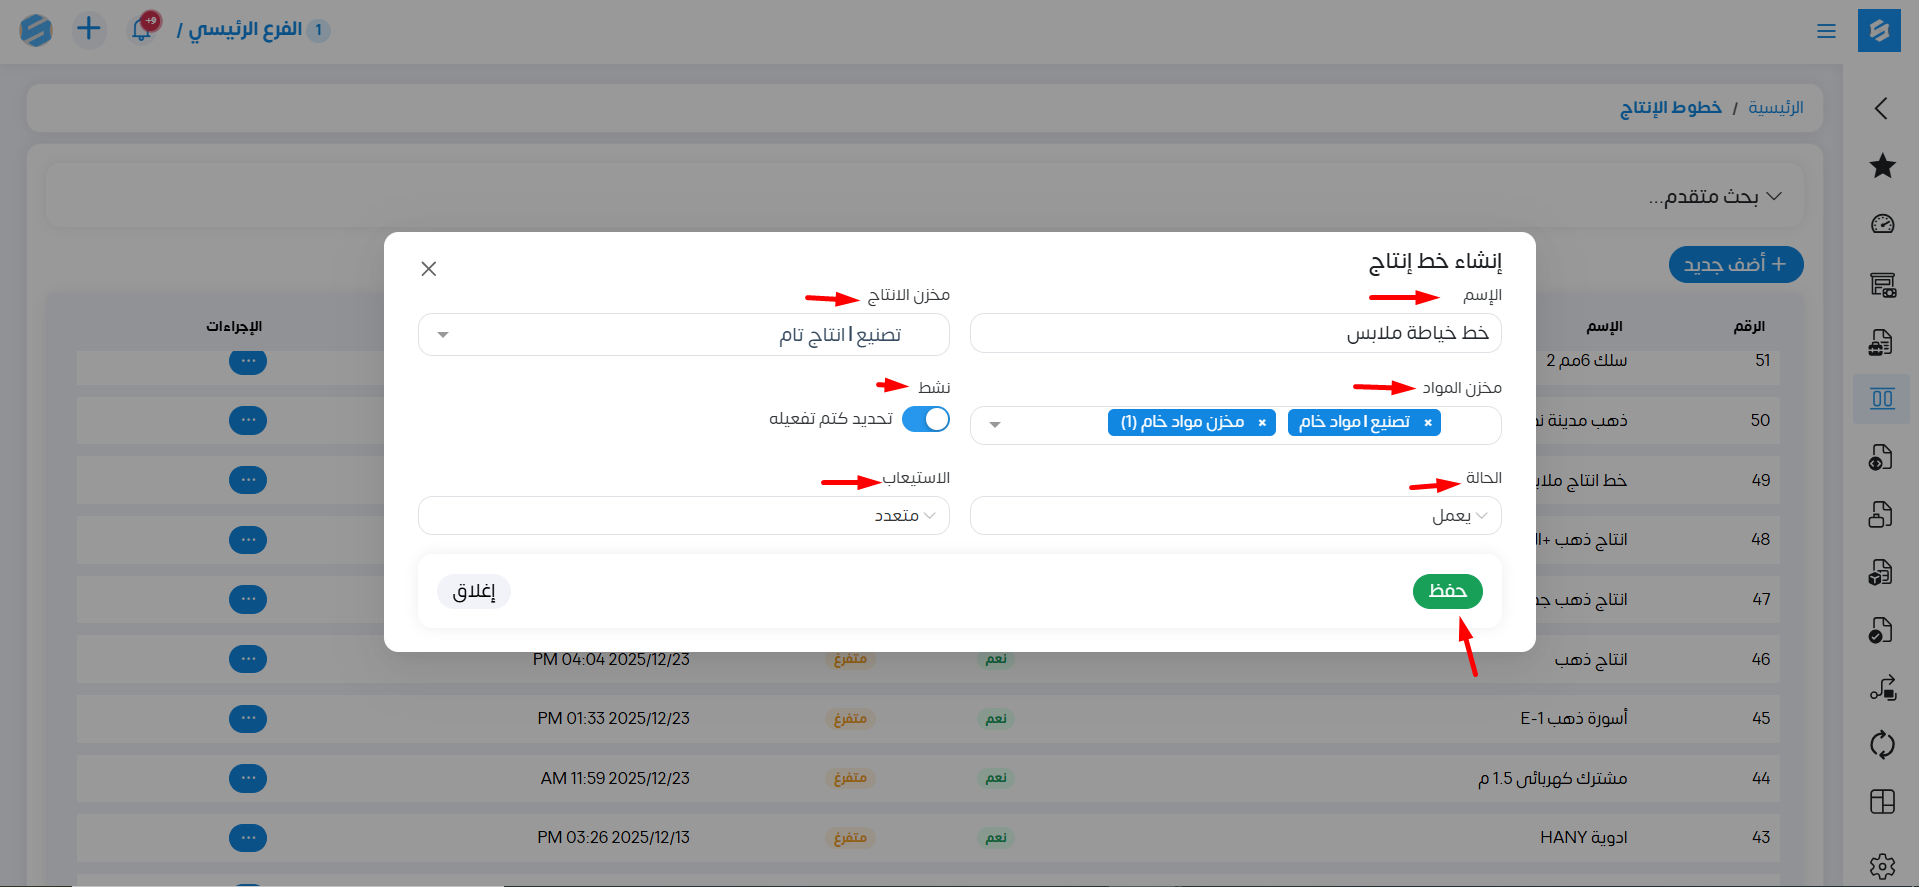Remove the 'تصنيع | مواد خام' tag
This screenshot has height=887, width=1919.
point(1427,423)
